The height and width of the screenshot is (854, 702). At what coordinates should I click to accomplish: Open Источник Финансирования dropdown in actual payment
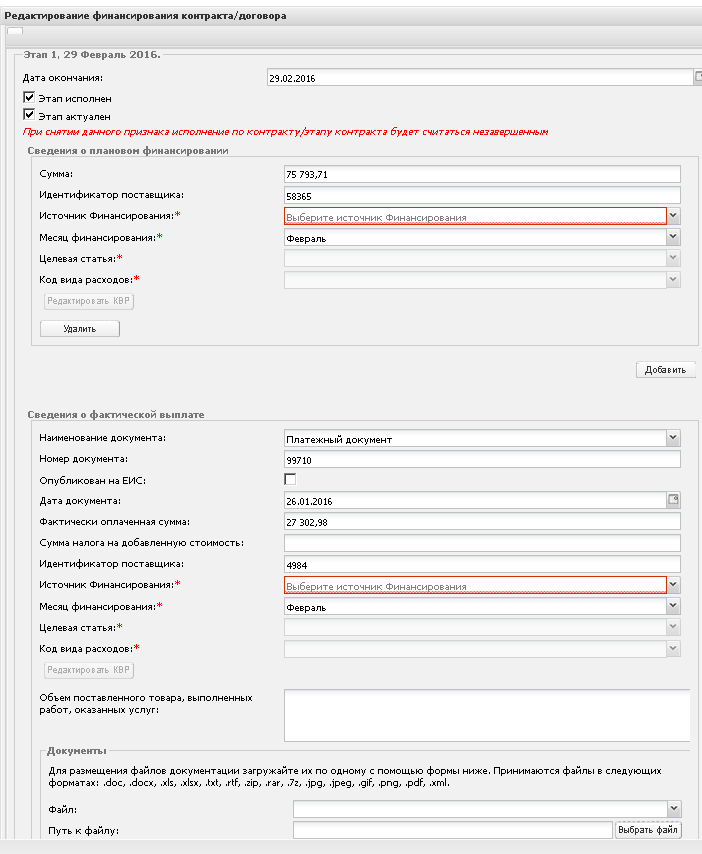point(673,585)
